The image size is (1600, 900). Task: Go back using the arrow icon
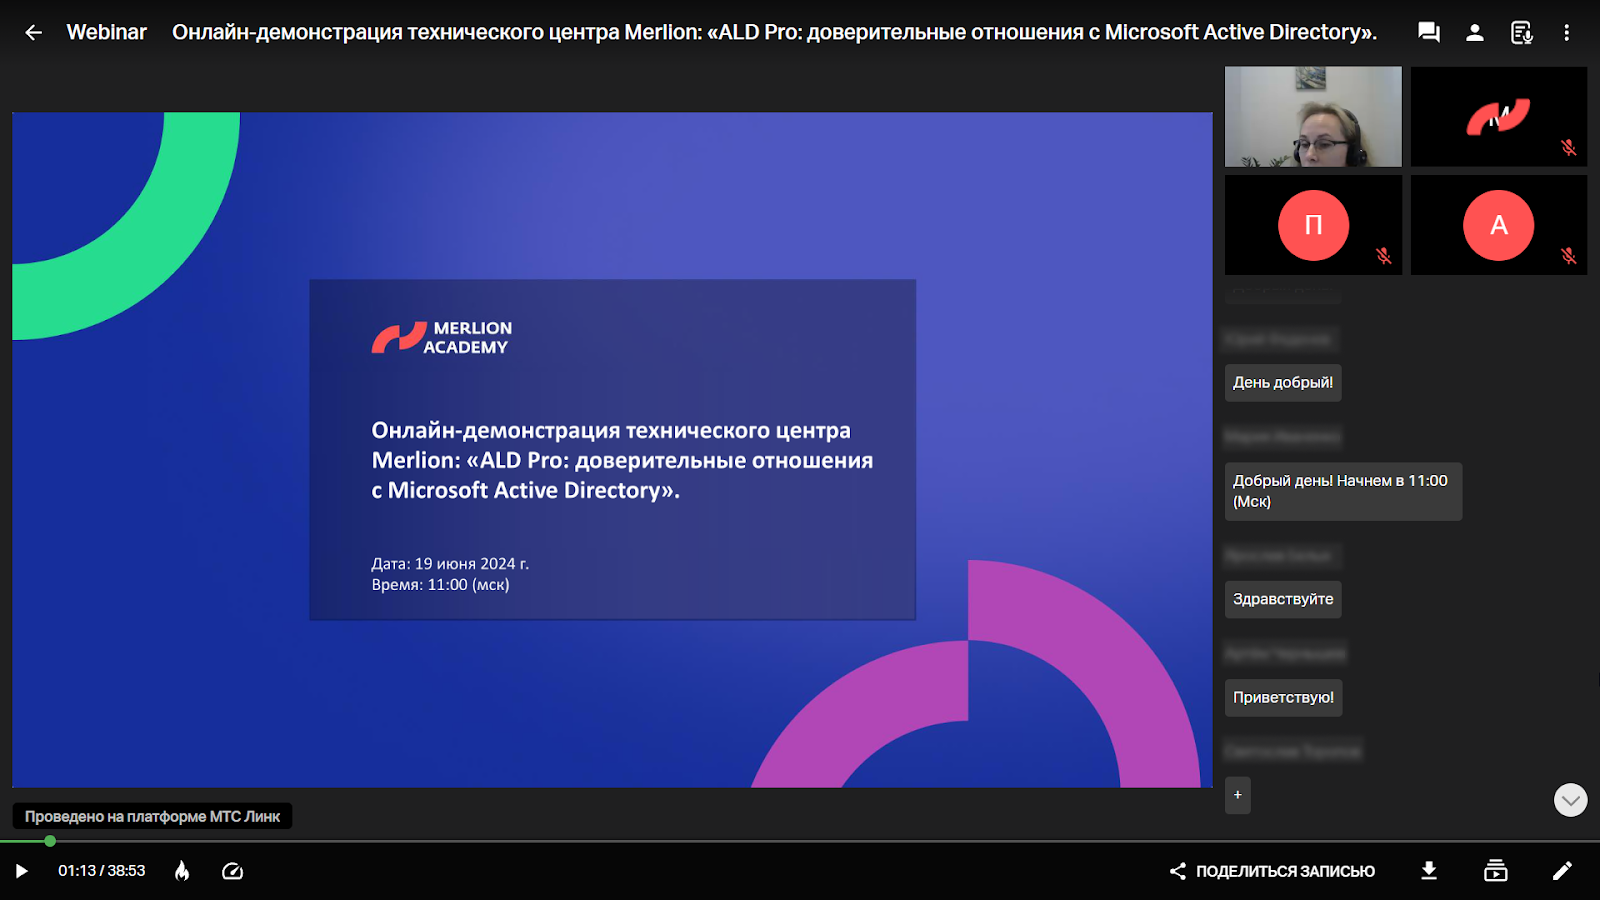click(33, 33)
